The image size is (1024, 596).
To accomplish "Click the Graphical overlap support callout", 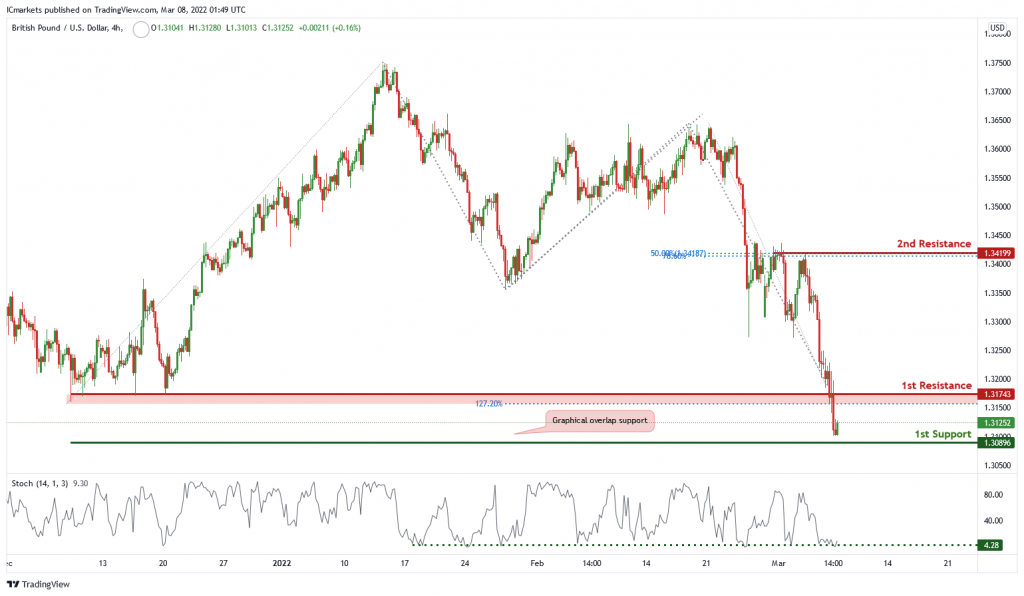I will click(x=600, y=420).
